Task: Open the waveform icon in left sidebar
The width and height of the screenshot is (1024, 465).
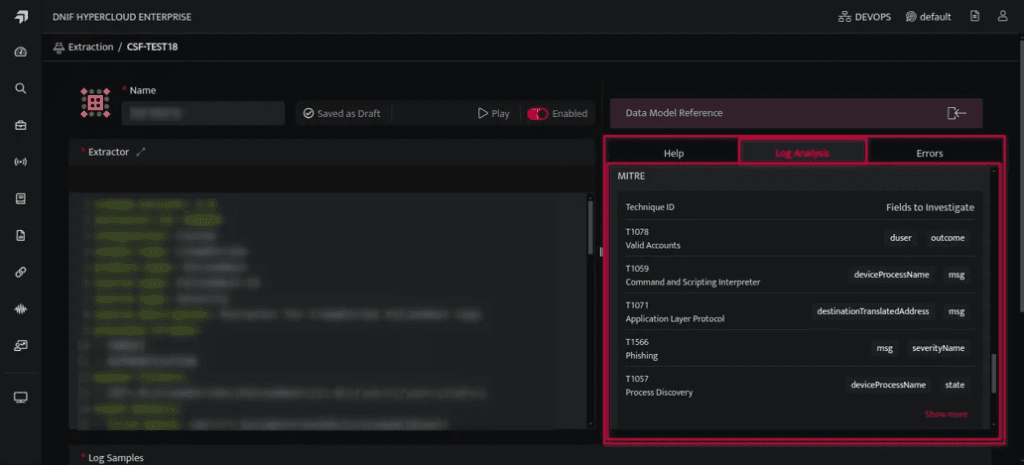Action: (x=20, y=309)
